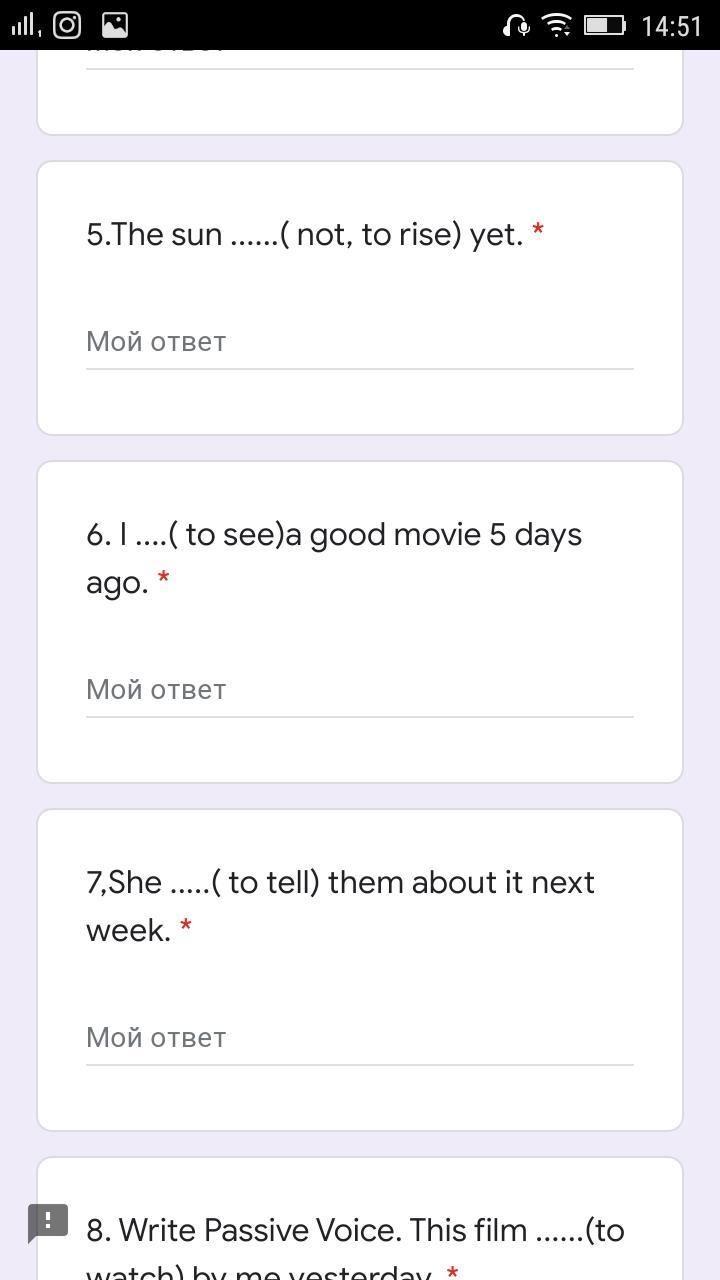Tap the Instagram notification icon in status bar
Screen dimensions: 720x1280
coord(67,24)
